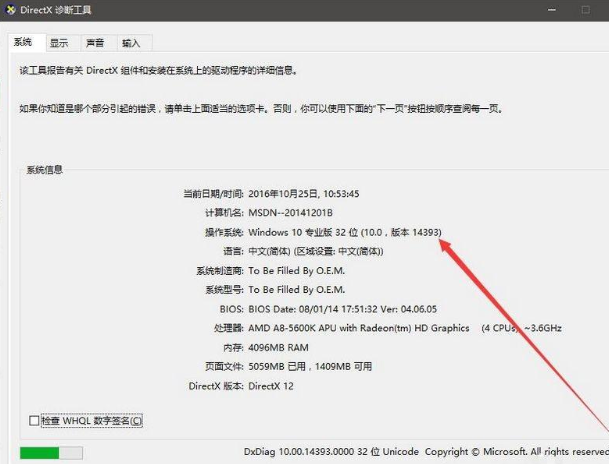Click page file value 5059MB 已用
This screenshot has width=609, height=464.
(310, 367)
